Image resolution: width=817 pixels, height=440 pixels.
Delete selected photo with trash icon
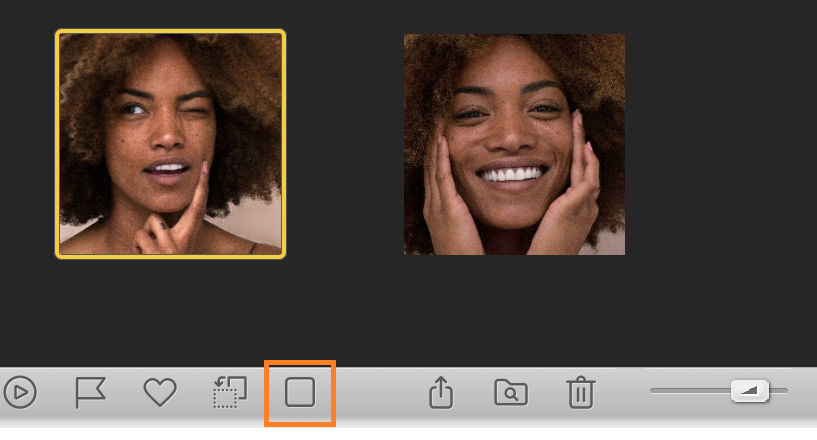pos(581,392)
